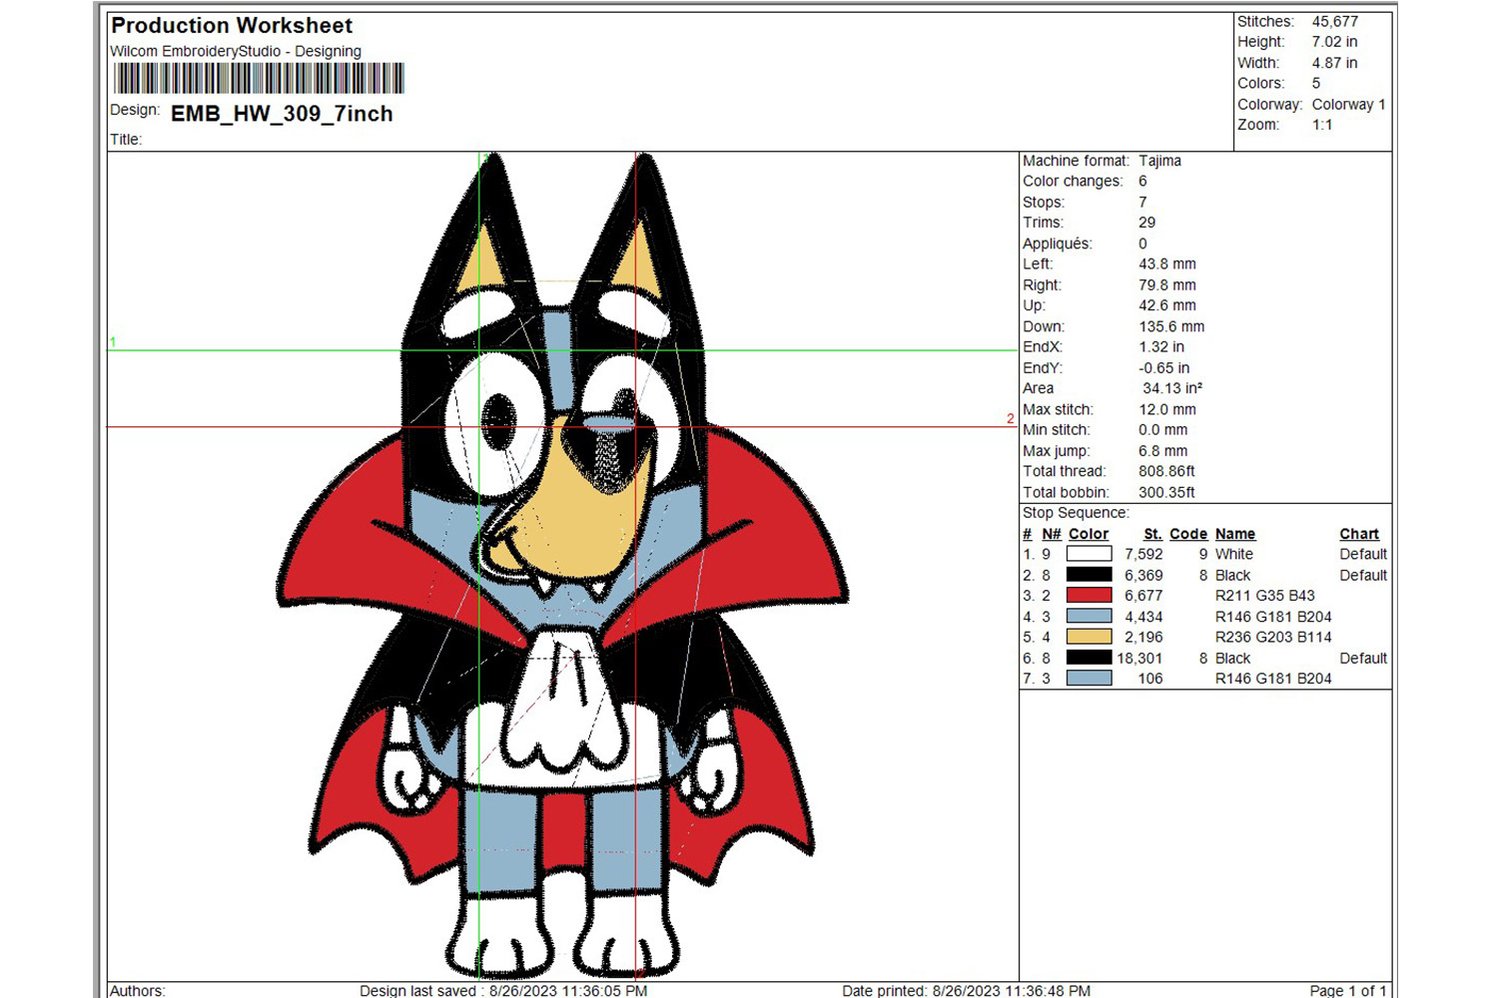
Task: Click the "Production Worksheet" heading
Action: coord(232,26)
